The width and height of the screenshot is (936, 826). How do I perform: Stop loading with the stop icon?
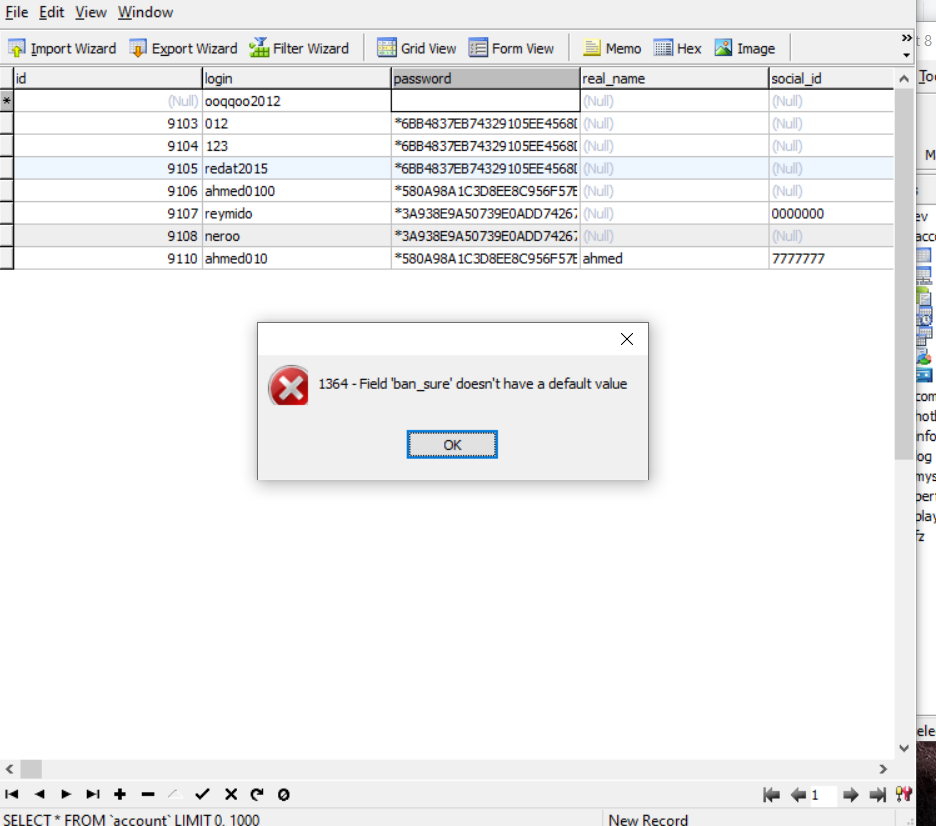tap(284, 794)
